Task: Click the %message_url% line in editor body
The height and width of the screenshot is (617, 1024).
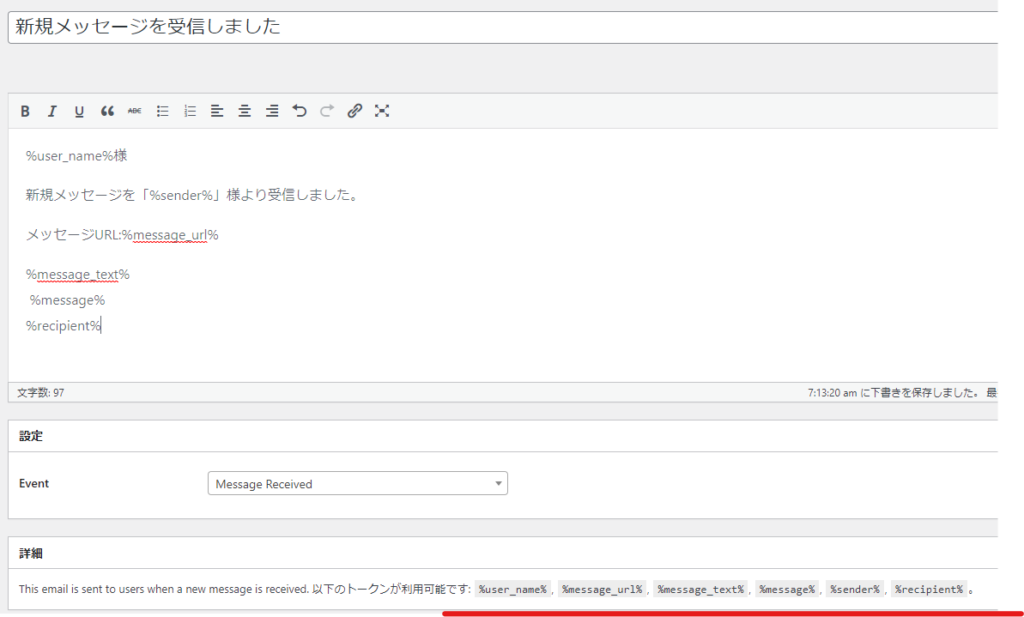Action: point(122,235)
